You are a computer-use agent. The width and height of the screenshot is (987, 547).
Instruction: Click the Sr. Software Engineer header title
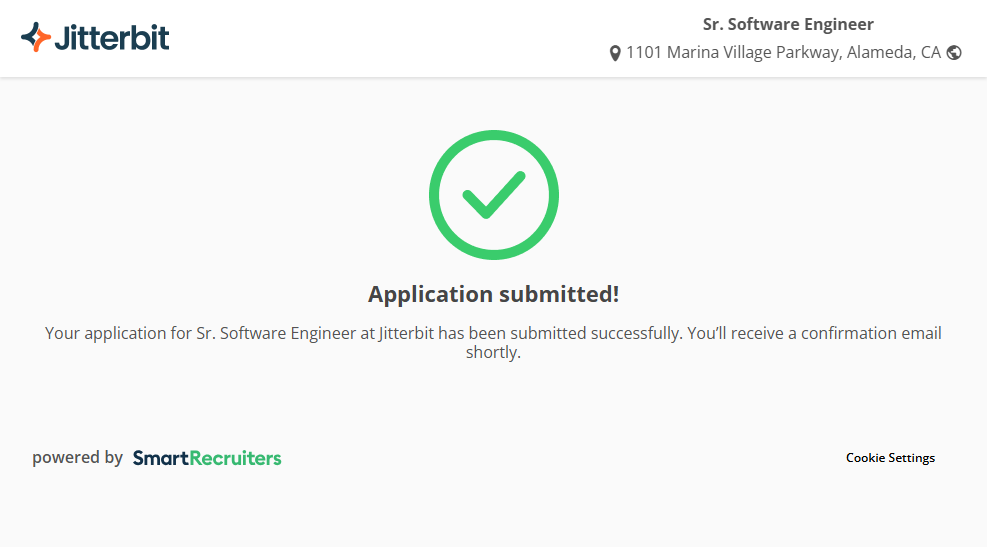(x=788, y=24)
